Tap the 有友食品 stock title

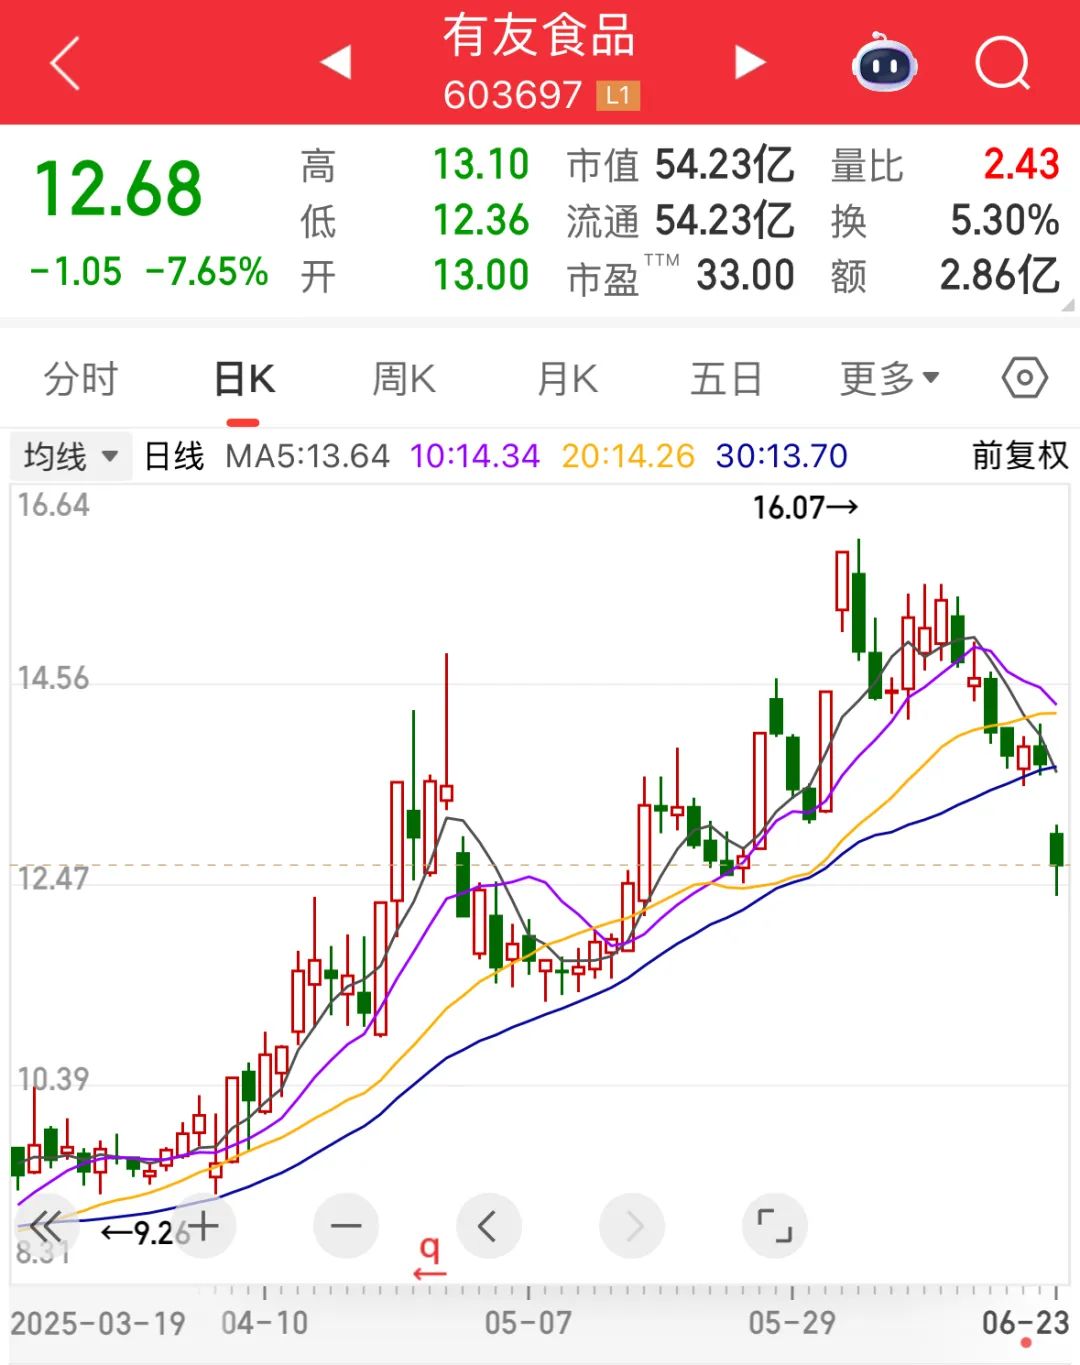coord(539,36)
